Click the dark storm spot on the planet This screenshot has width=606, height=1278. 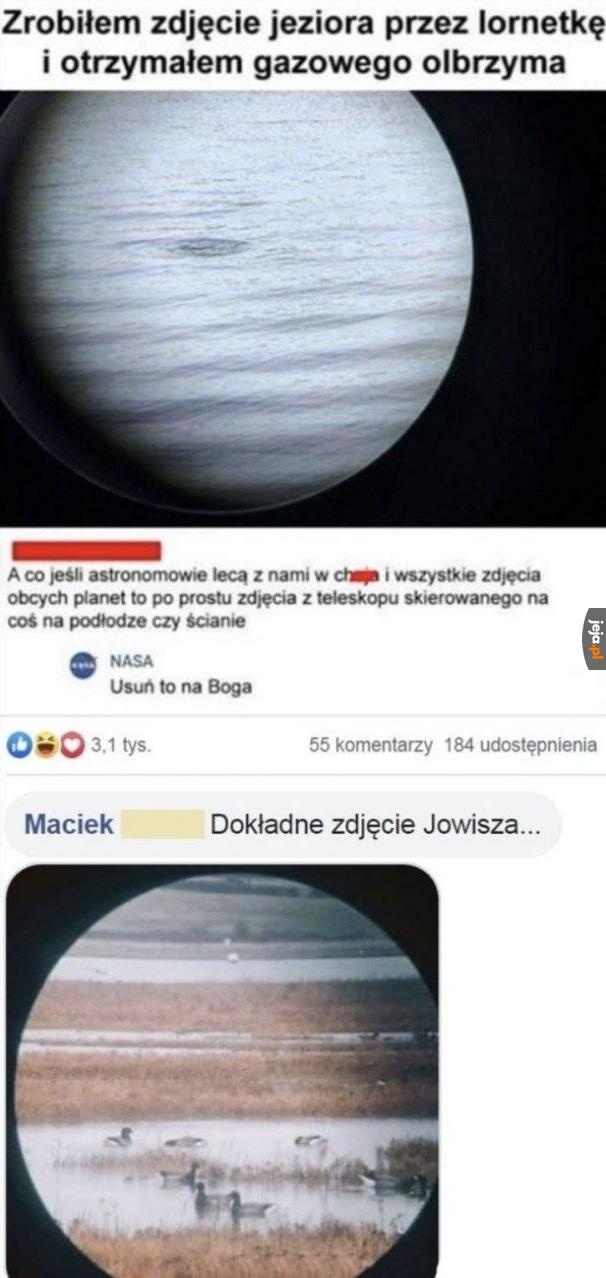207,246
